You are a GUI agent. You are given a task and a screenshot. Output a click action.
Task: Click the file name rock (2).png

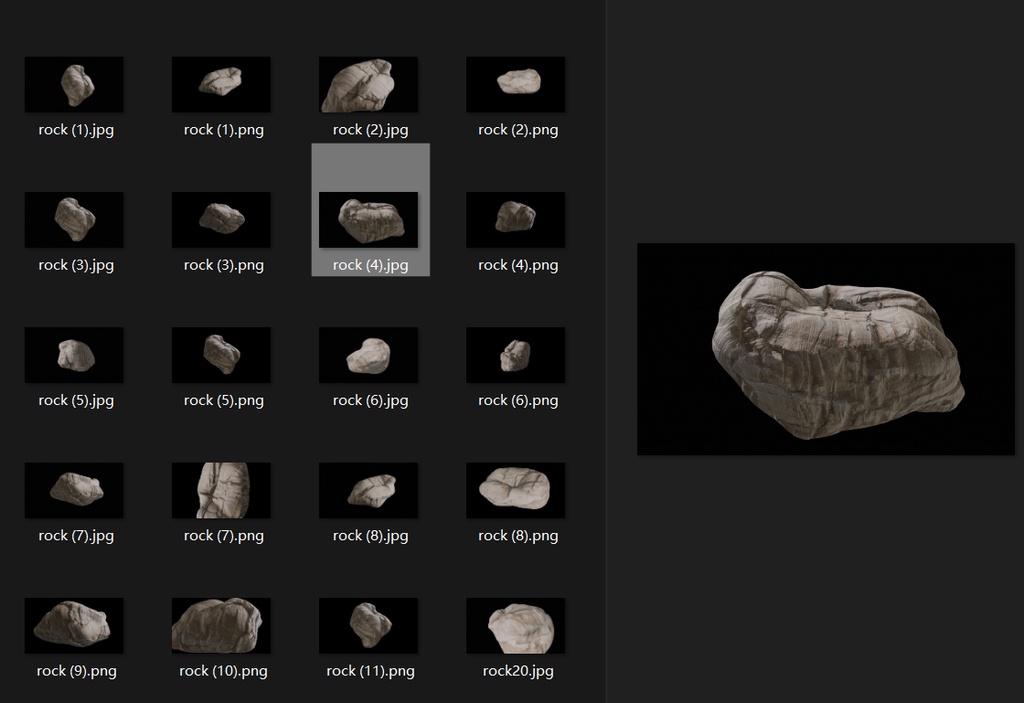(518, 130)
